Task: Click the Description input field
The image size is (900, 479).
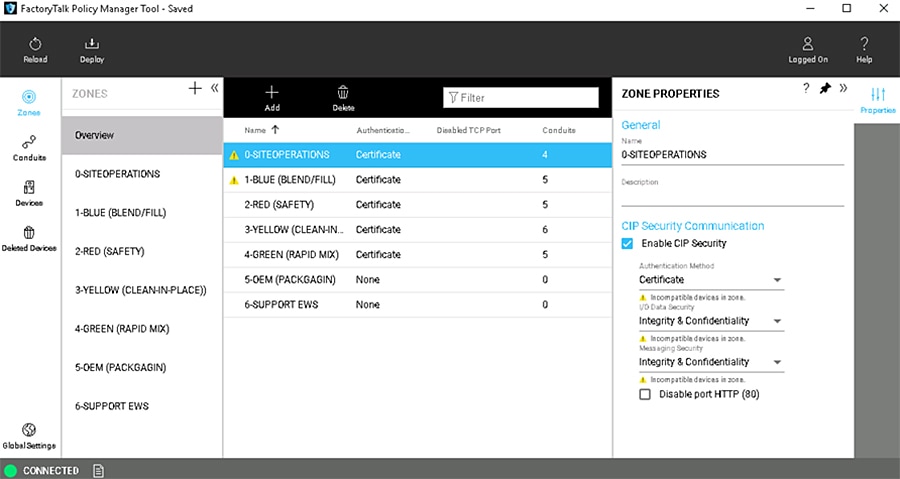Action: click(732, 196)
